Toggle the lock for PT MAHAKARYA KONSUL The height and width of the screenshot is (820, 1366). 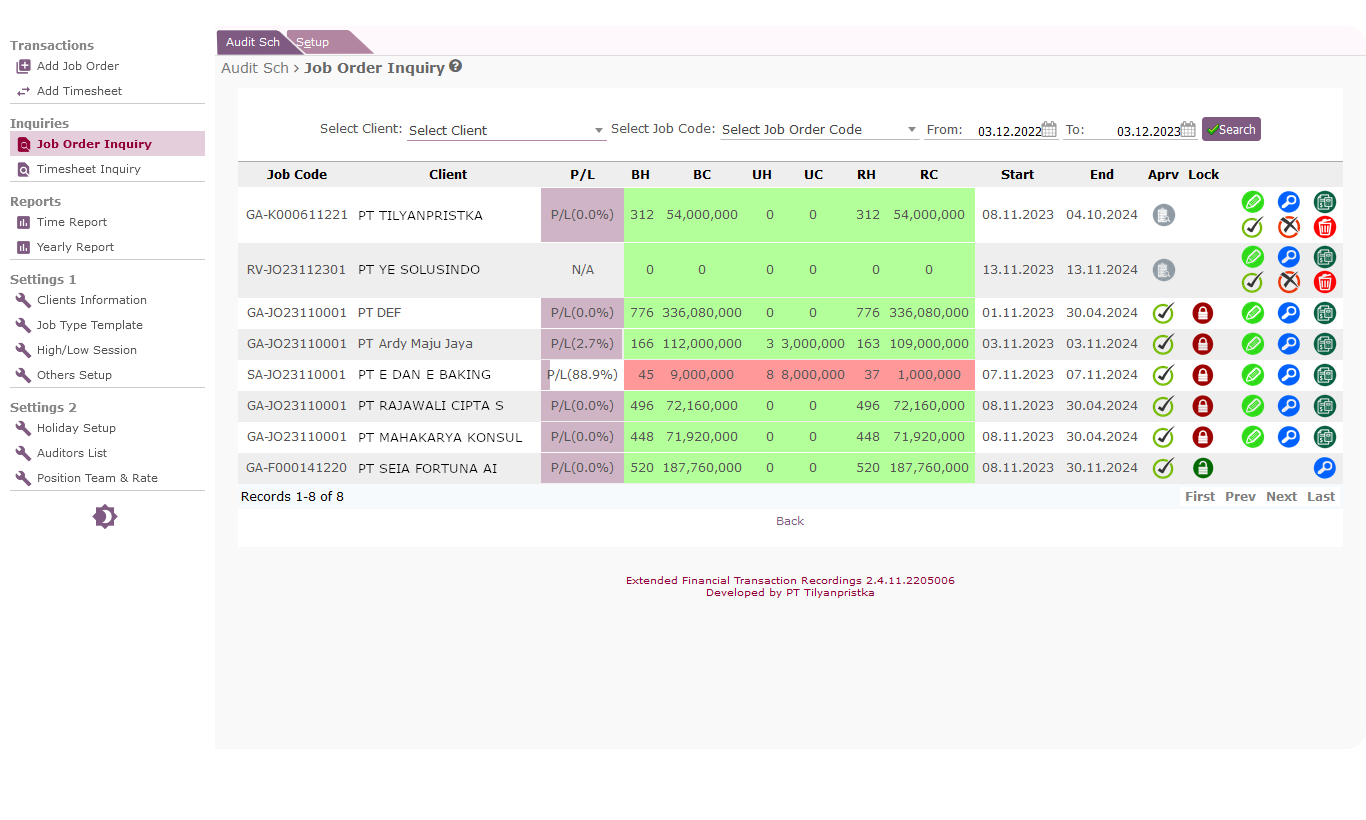pyautogui.click(x=1202, y=437)
